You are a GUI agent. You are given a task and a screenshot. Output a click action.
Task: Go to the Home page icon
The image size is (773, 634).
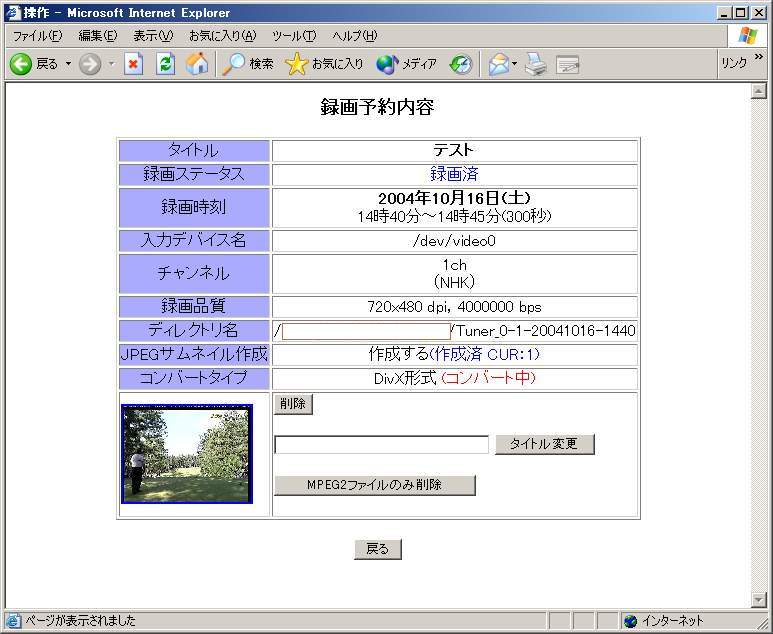pos(197,64)
